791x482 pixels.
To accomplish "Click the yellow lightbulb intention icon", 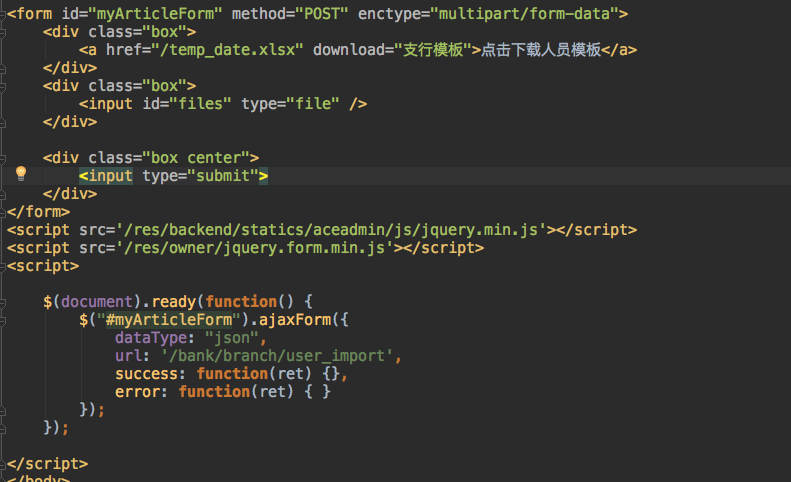I will click(x=21, y=173).
